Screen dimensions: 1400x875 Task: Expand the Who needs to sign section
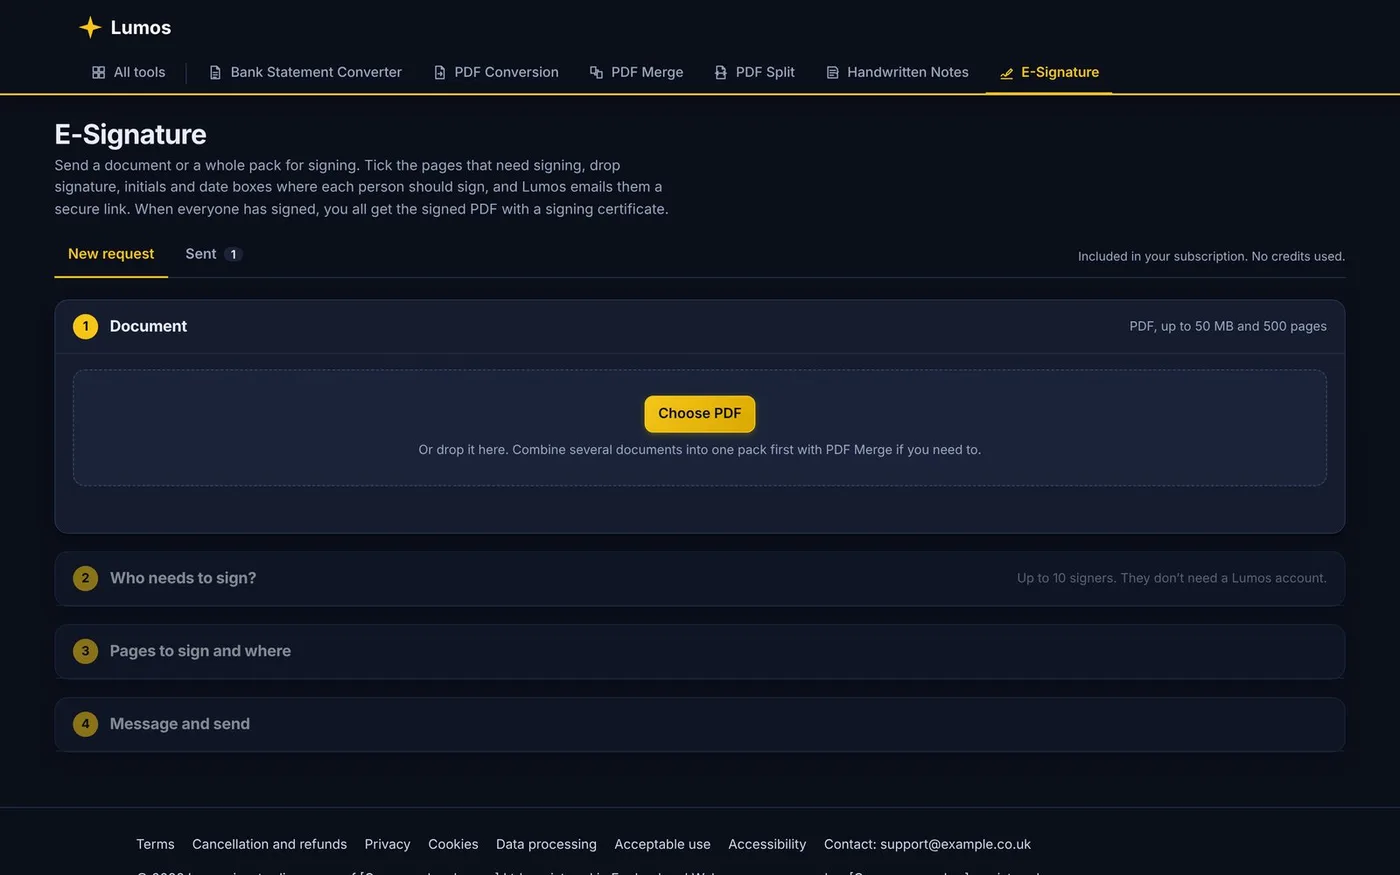pyautogui.click(x=700, y=578)
